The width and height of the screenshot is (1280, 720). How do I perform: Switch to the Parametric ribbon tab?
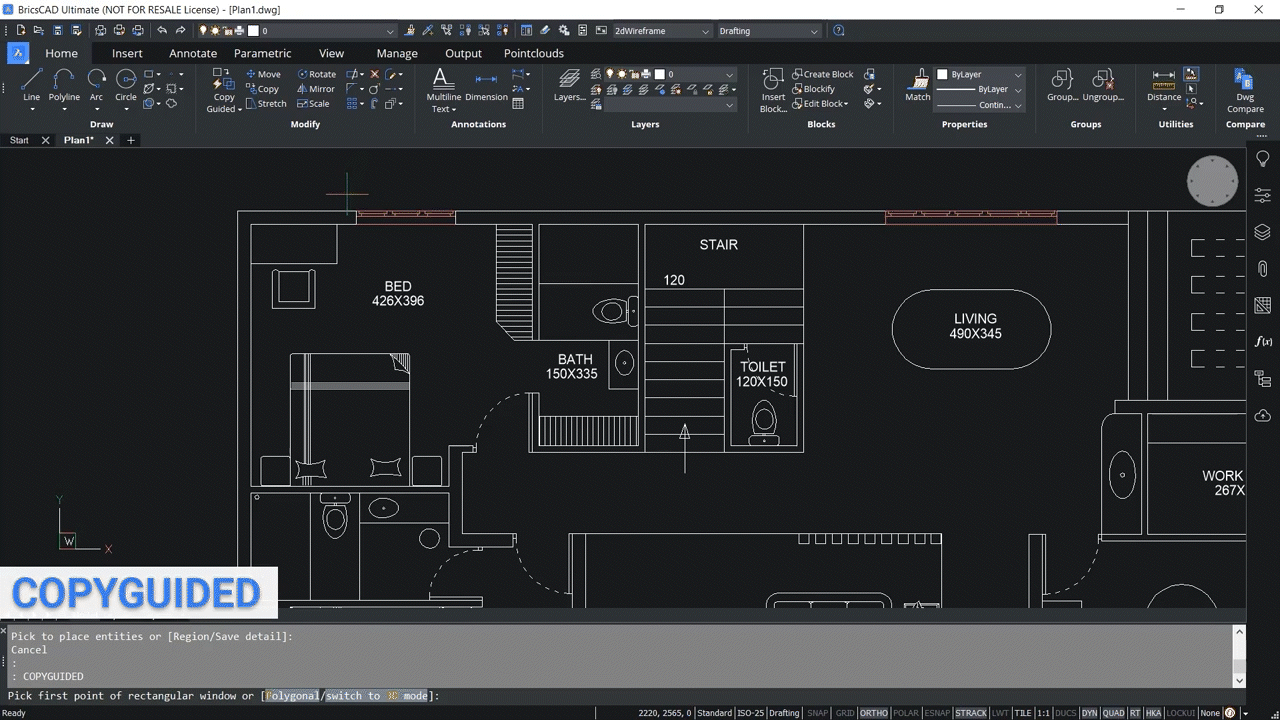262,53
